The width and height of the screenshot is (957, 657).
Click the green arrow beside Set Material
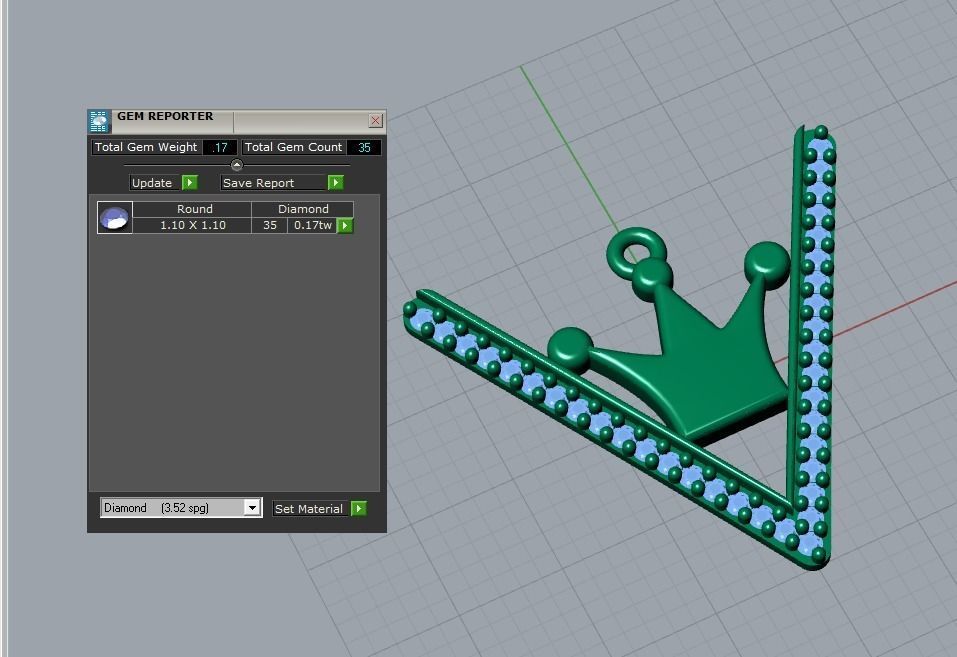(x=359, y=509)
